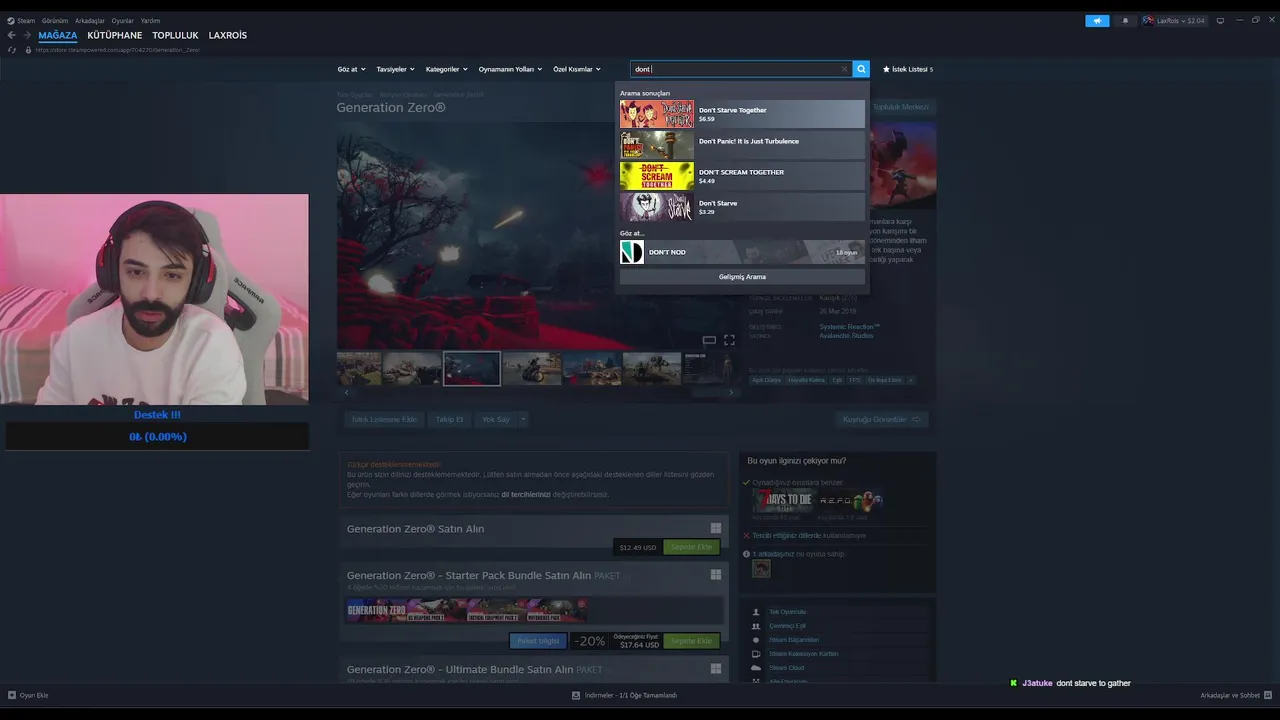Open the arrow next to Yok Say

click(522, 419)
